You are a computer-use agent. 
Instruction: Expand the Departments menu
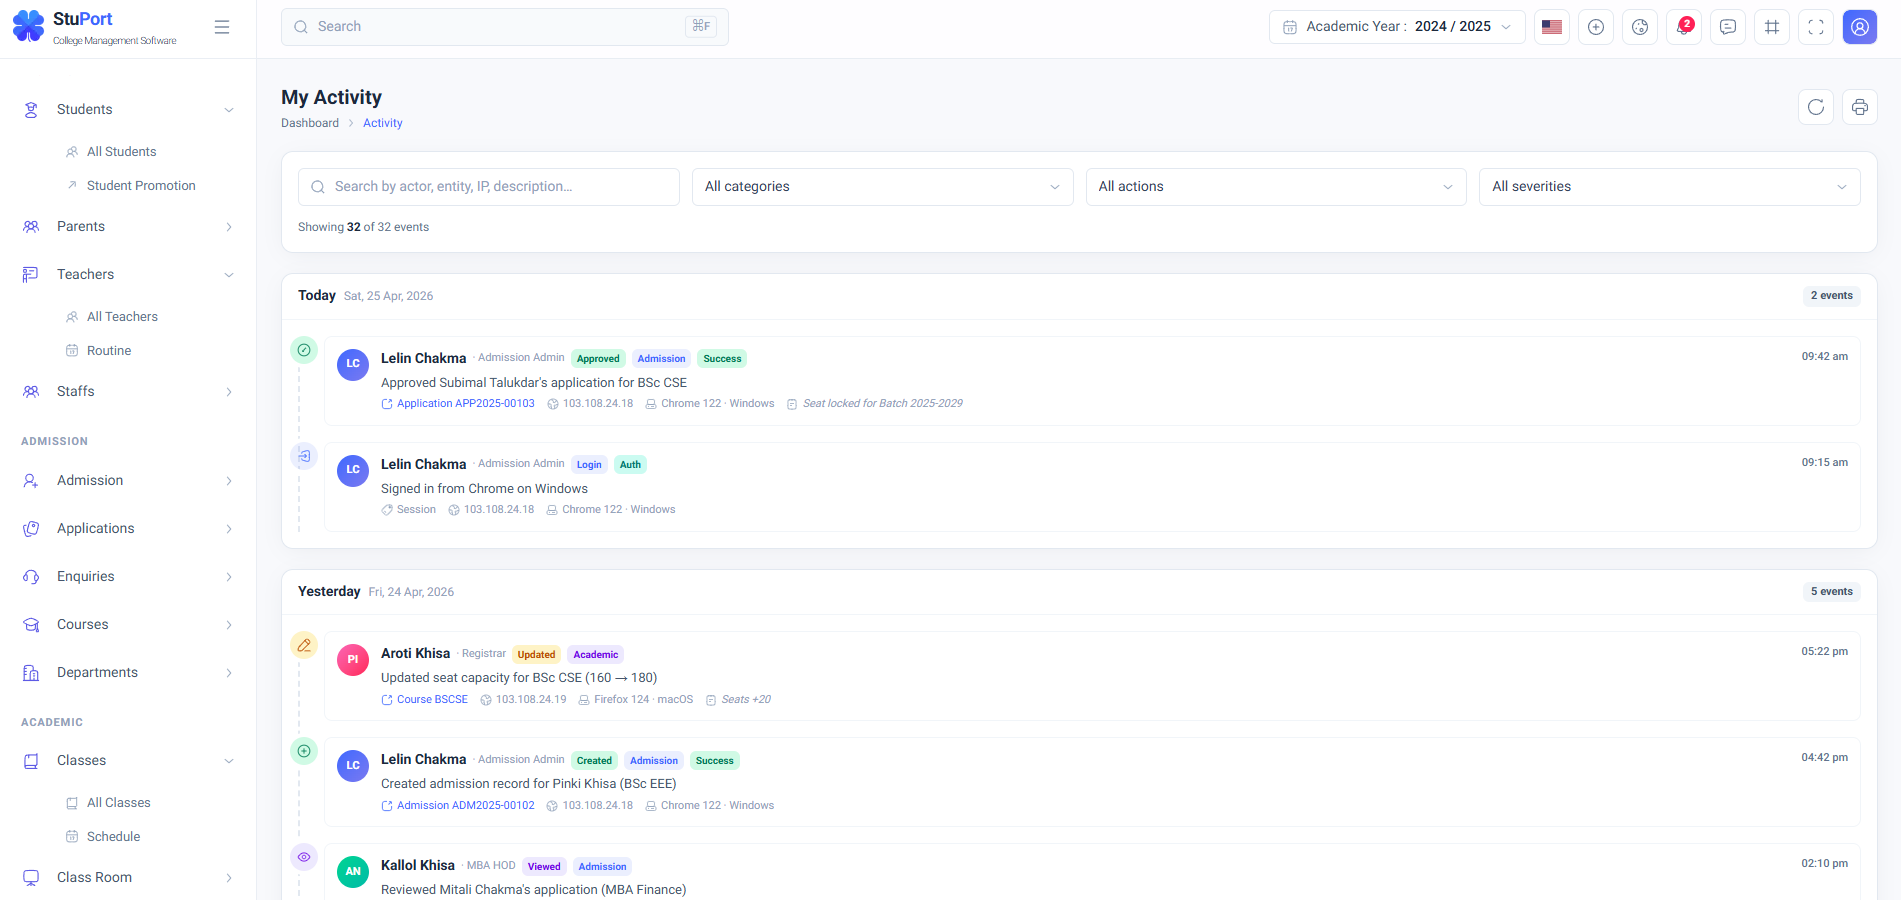(229, 673)
